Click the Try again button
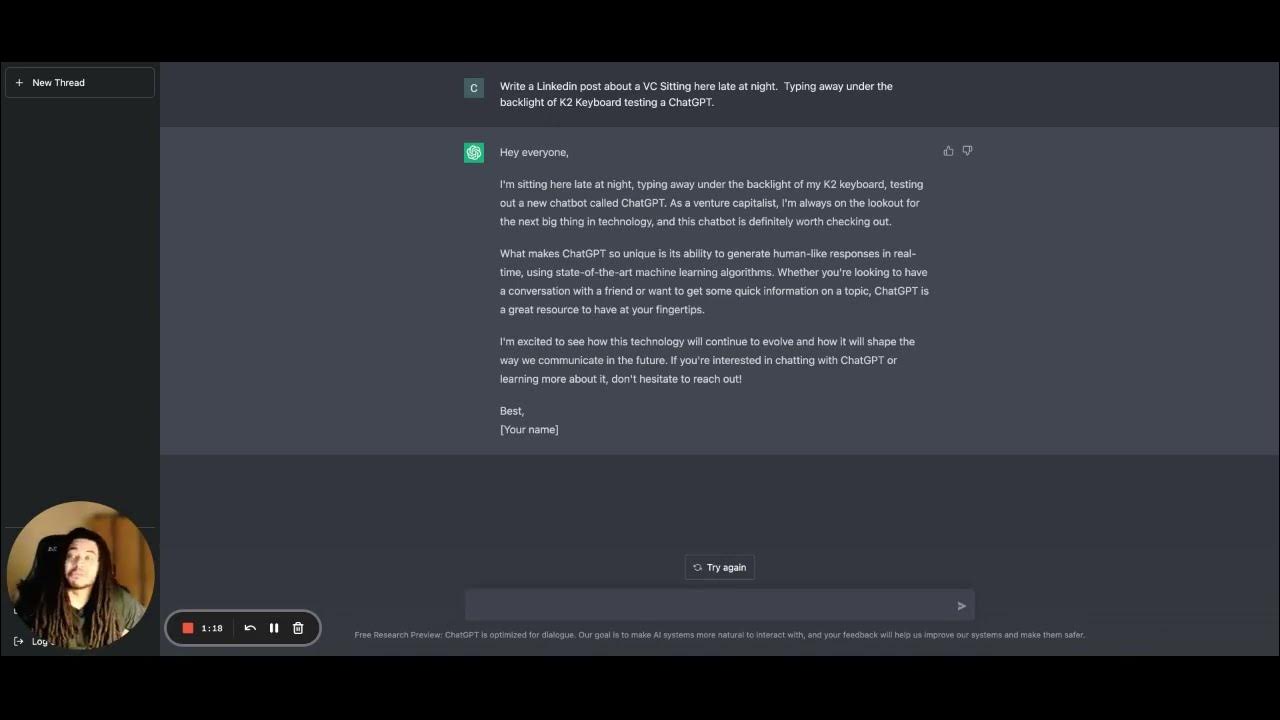The height and width of the screenshot is (720, 1280). click(x=720, y=567)
